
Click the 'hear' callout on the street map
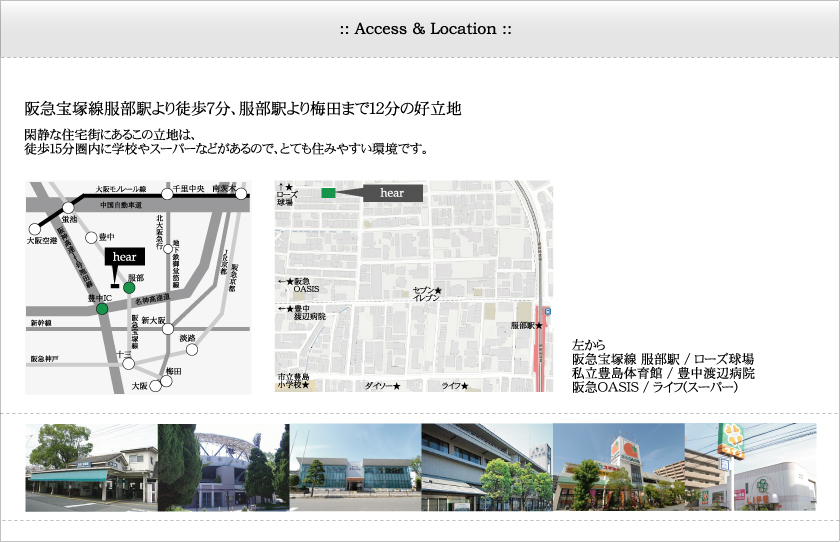coord(391,193)
